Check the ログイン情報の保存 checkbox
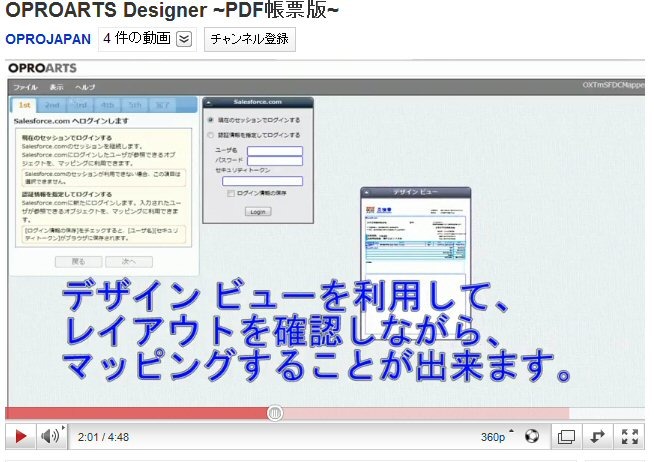Screen dimensions: 654x462 tap(231, 193)
